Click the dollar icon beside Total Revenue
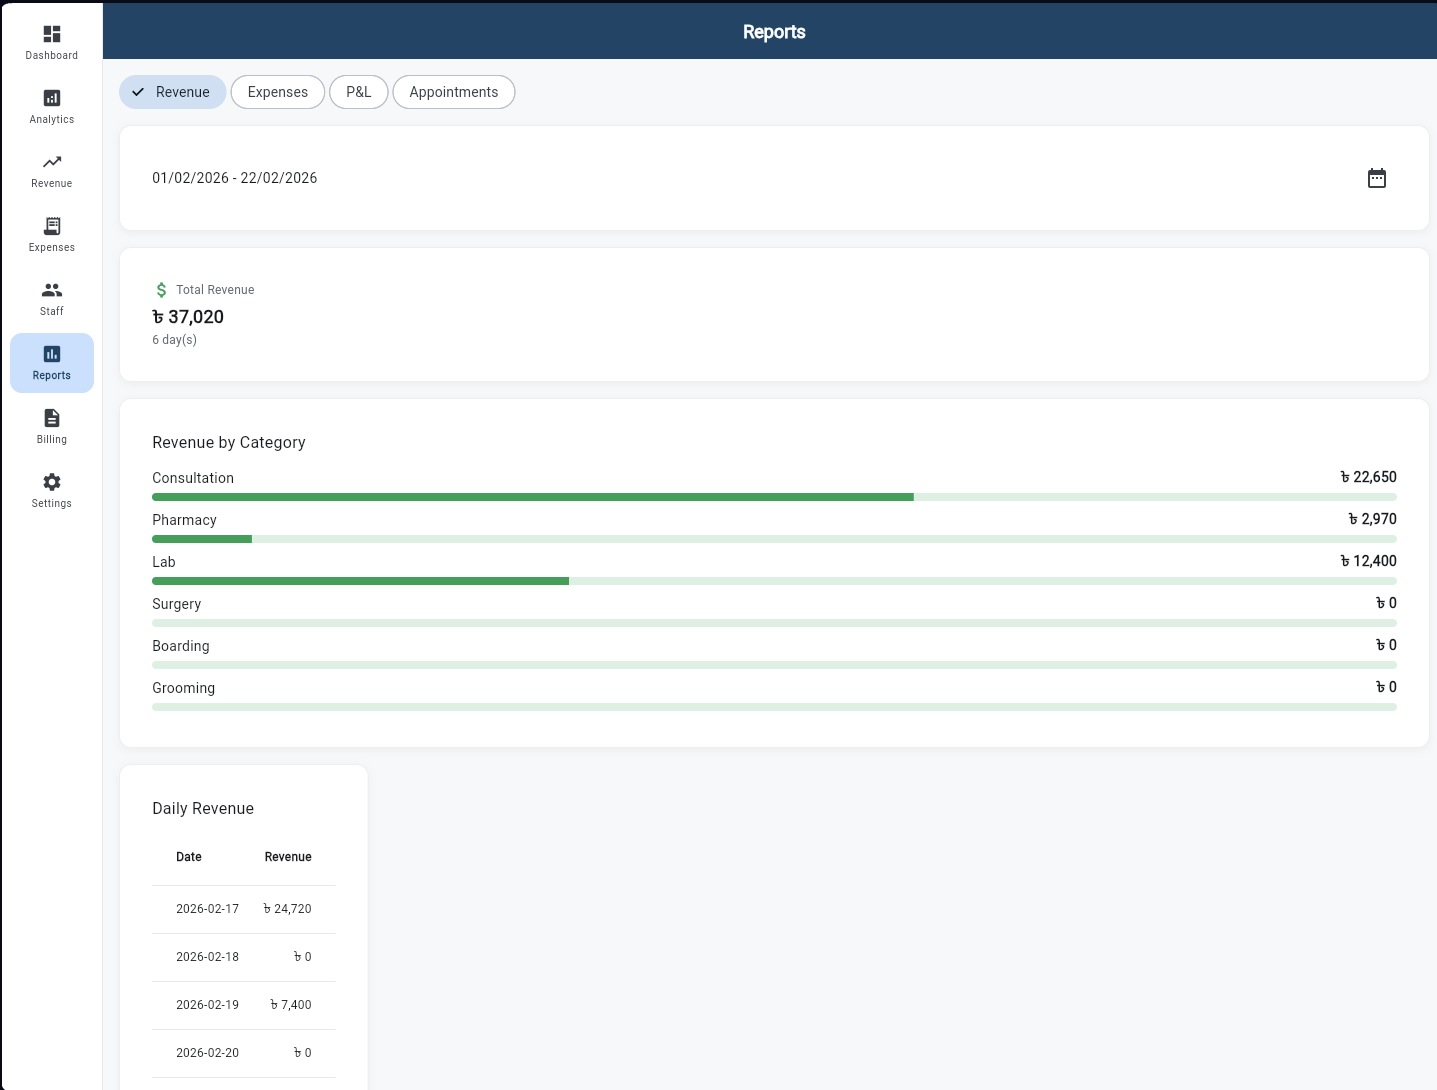The width and height of the screenshot is (1437, 1090). (x=161, y=289)
